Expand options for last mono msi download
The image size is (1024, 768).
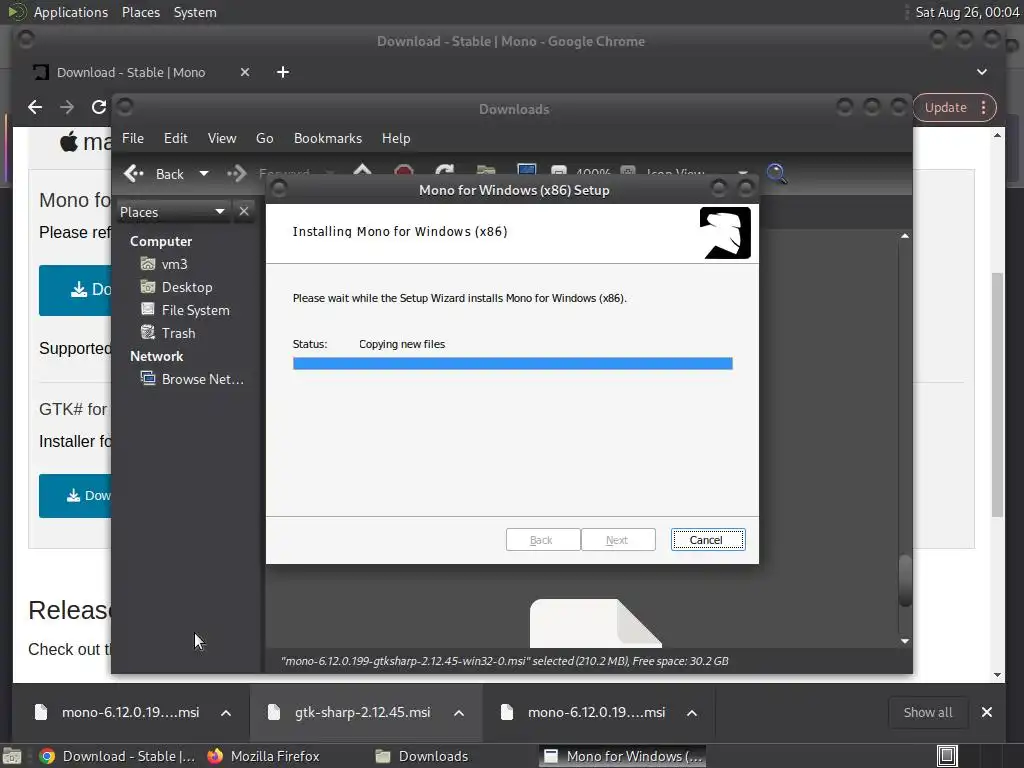coord(692,712)
